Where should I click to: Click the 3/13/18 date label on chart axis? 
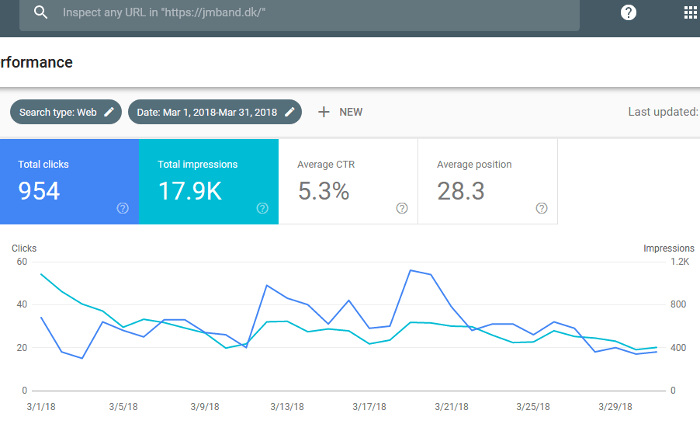pyautogui.click(x=288, y=407)
